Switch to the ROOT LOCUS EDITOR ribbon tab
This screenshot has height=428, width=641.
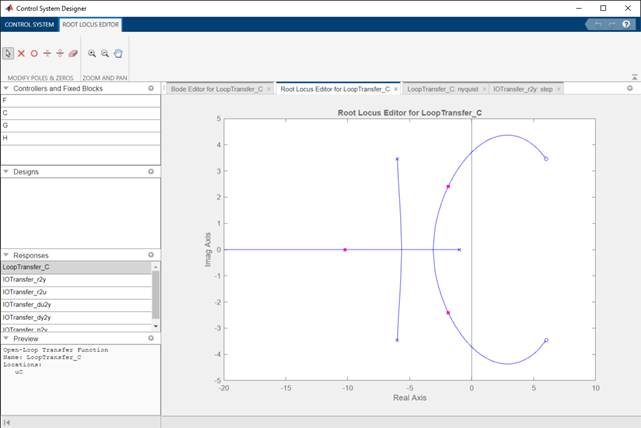pyautogui.click(x=90, y=25)
